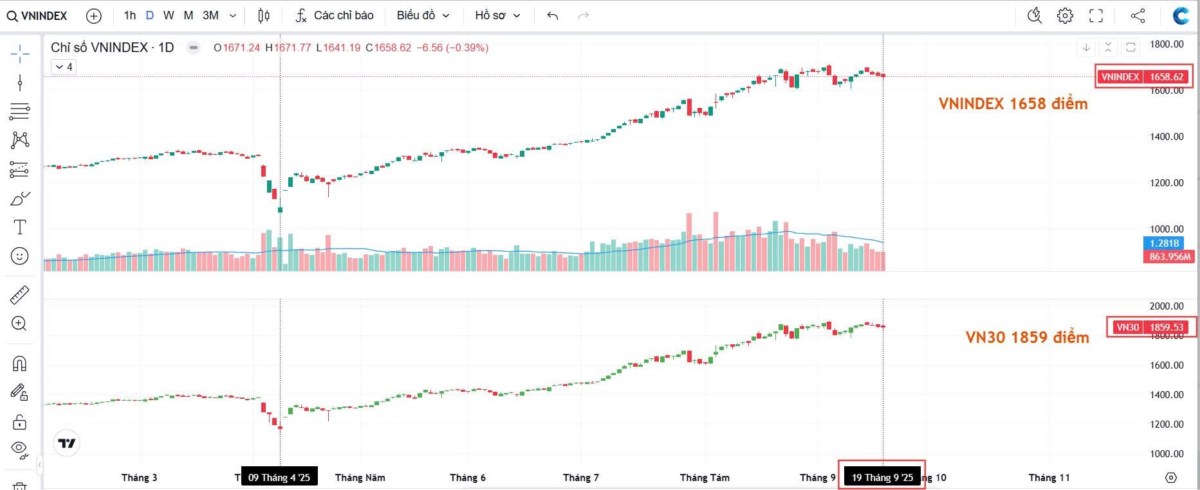The image size is (1200, 490).
Task: Select the brush drawing tool
Action: (19, 198)
